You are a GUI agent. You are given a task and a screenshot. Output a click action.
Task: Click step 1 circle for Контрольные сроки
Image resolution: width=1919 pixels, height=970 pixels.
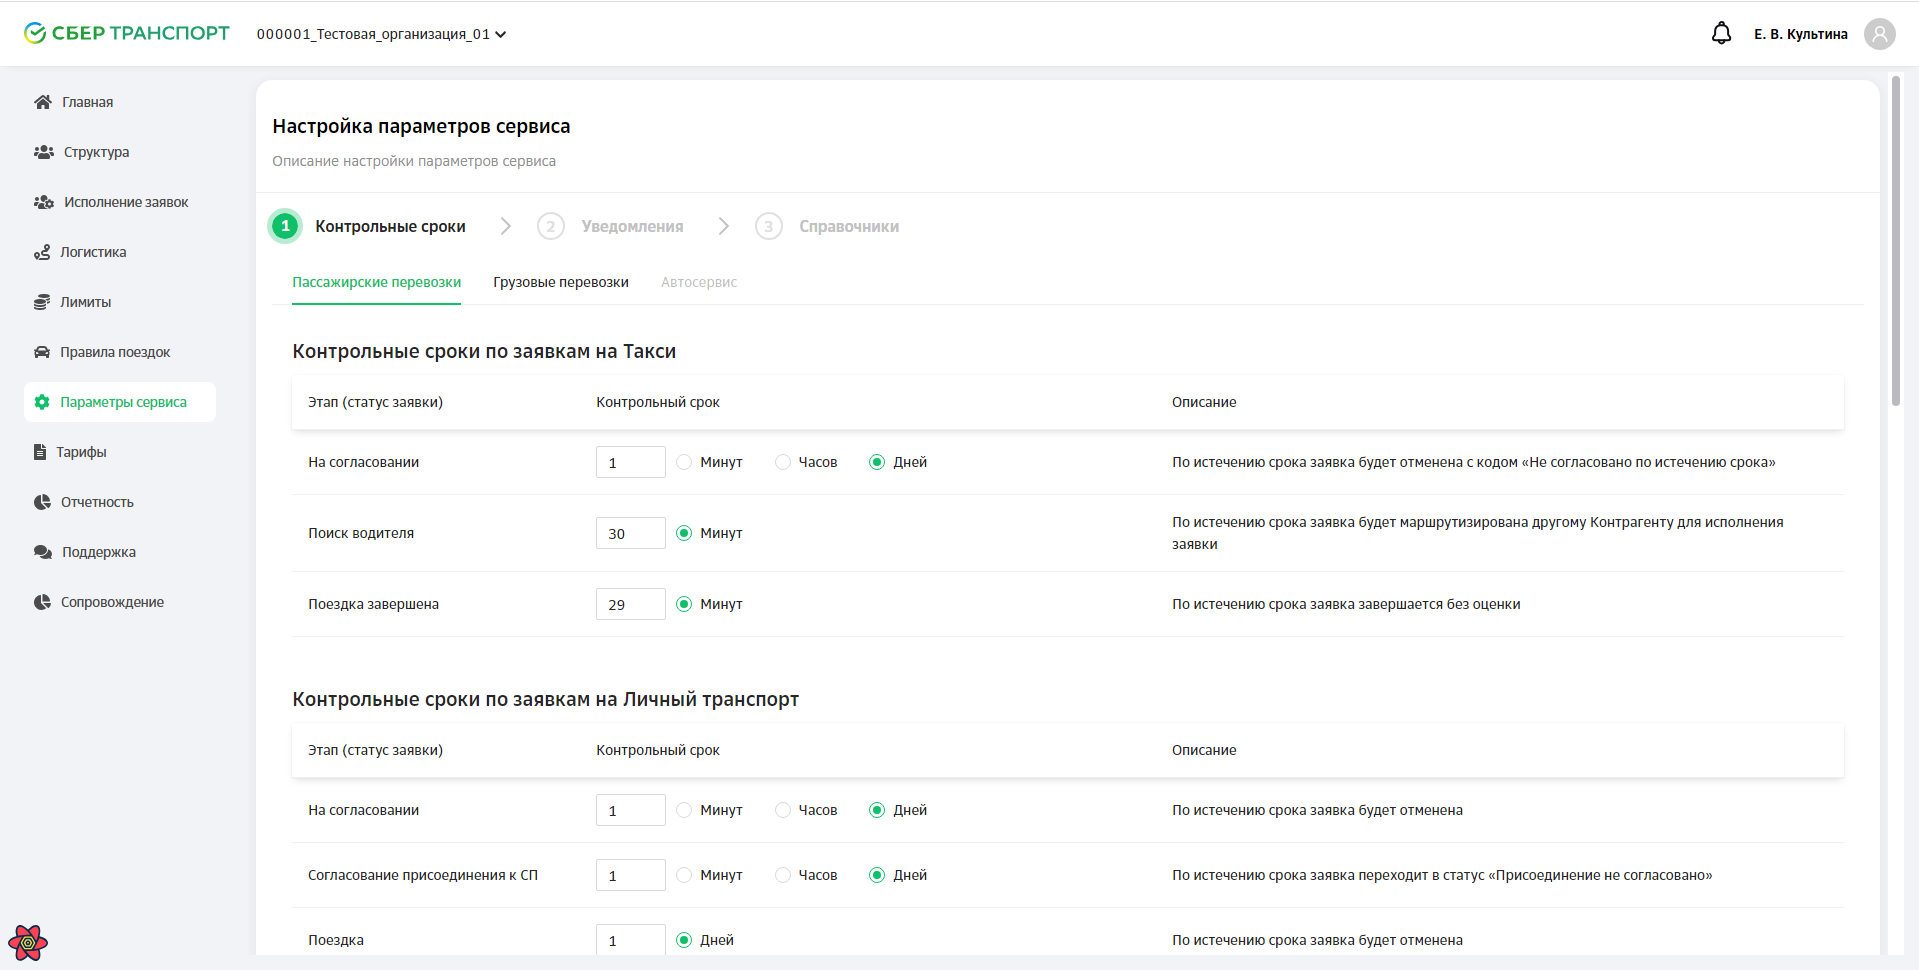[286, 226]
